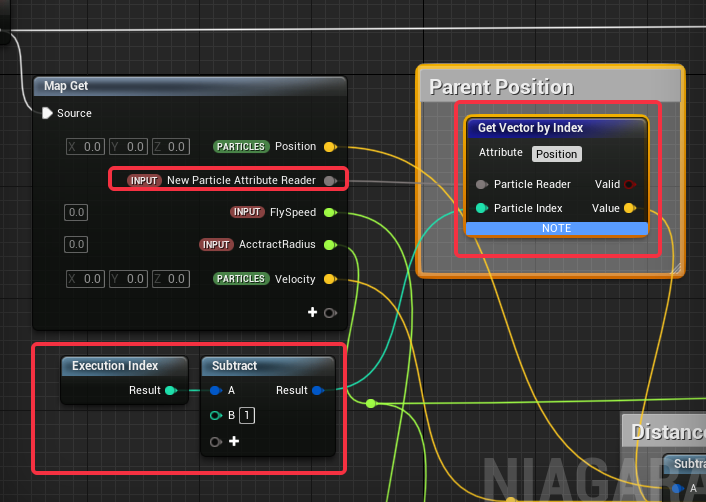Click the Particle Index input pin
Screen dimensions: 706x502
(x=482, y=209)
